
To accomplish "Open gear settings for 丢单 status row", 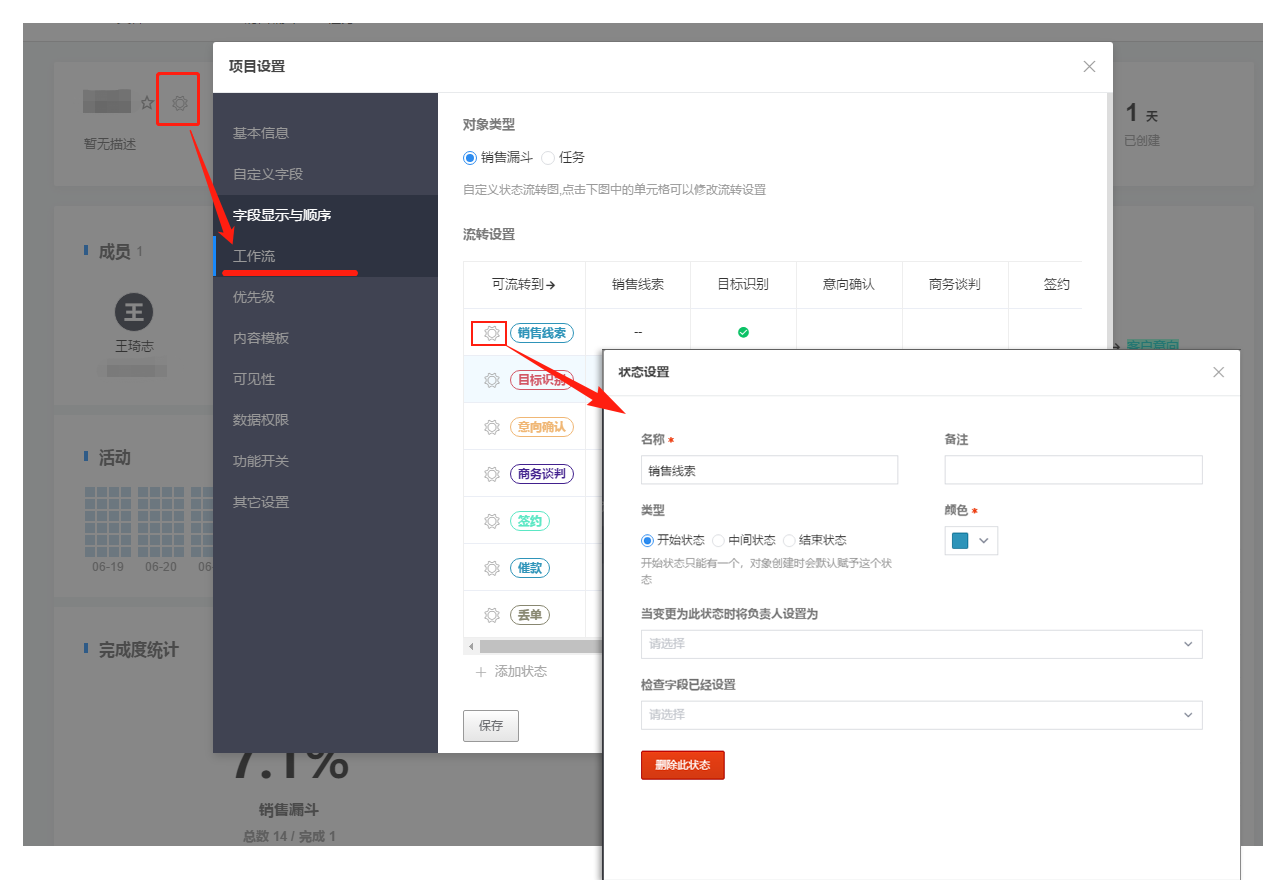I will click(x=491, y=615).
